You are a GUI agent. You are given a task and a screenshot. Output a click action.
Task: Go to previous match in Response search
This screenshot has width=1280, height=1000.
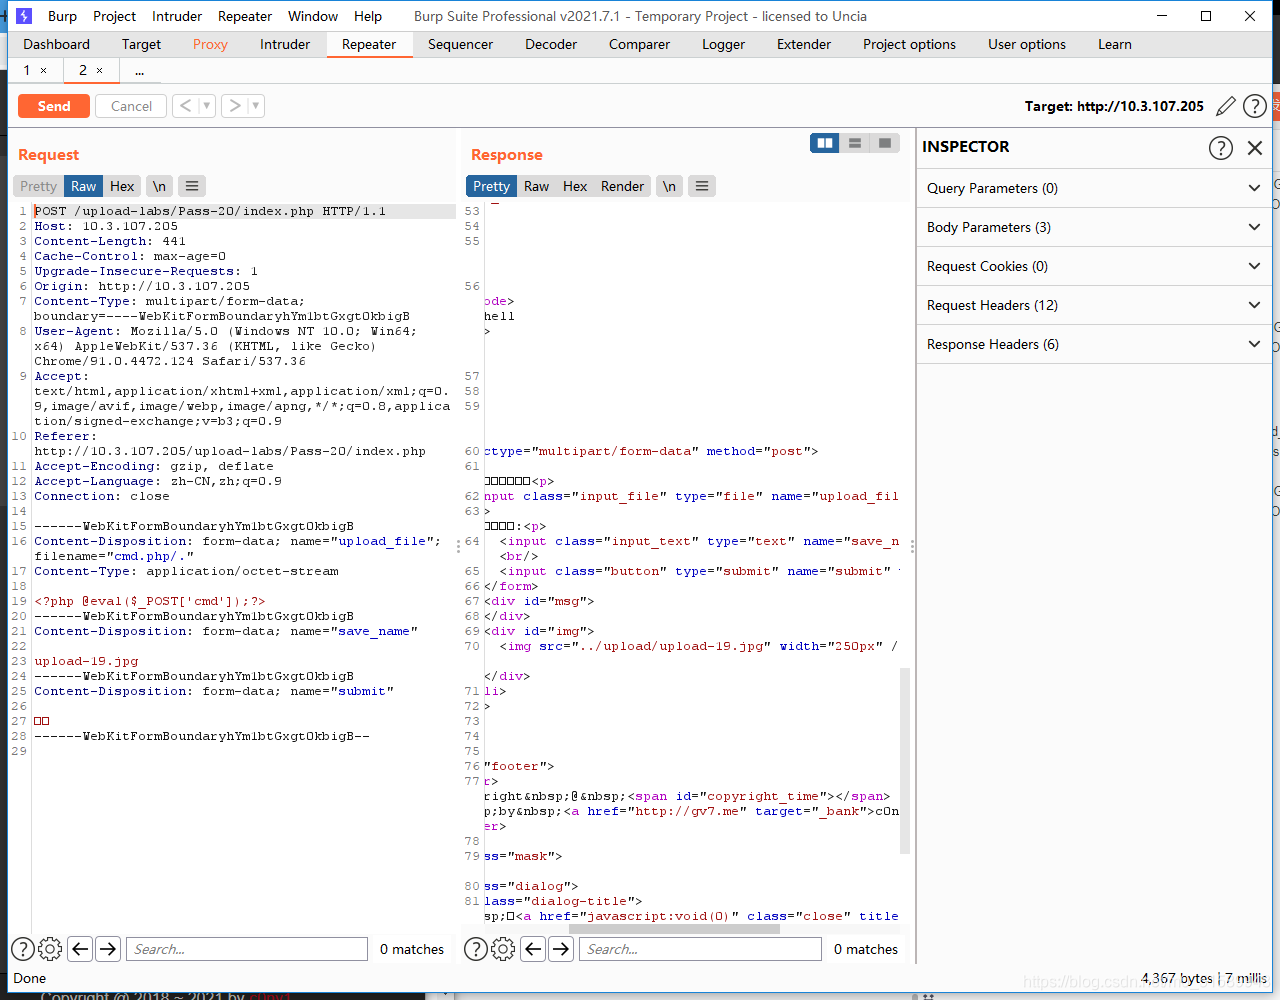534,949
